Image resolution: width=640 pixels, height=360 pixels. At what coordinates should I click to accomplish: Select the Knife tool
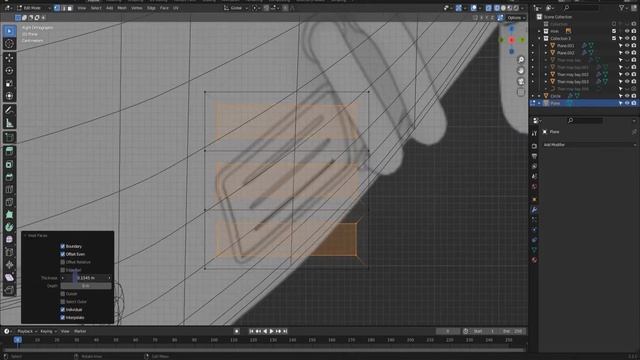(9, 202)
